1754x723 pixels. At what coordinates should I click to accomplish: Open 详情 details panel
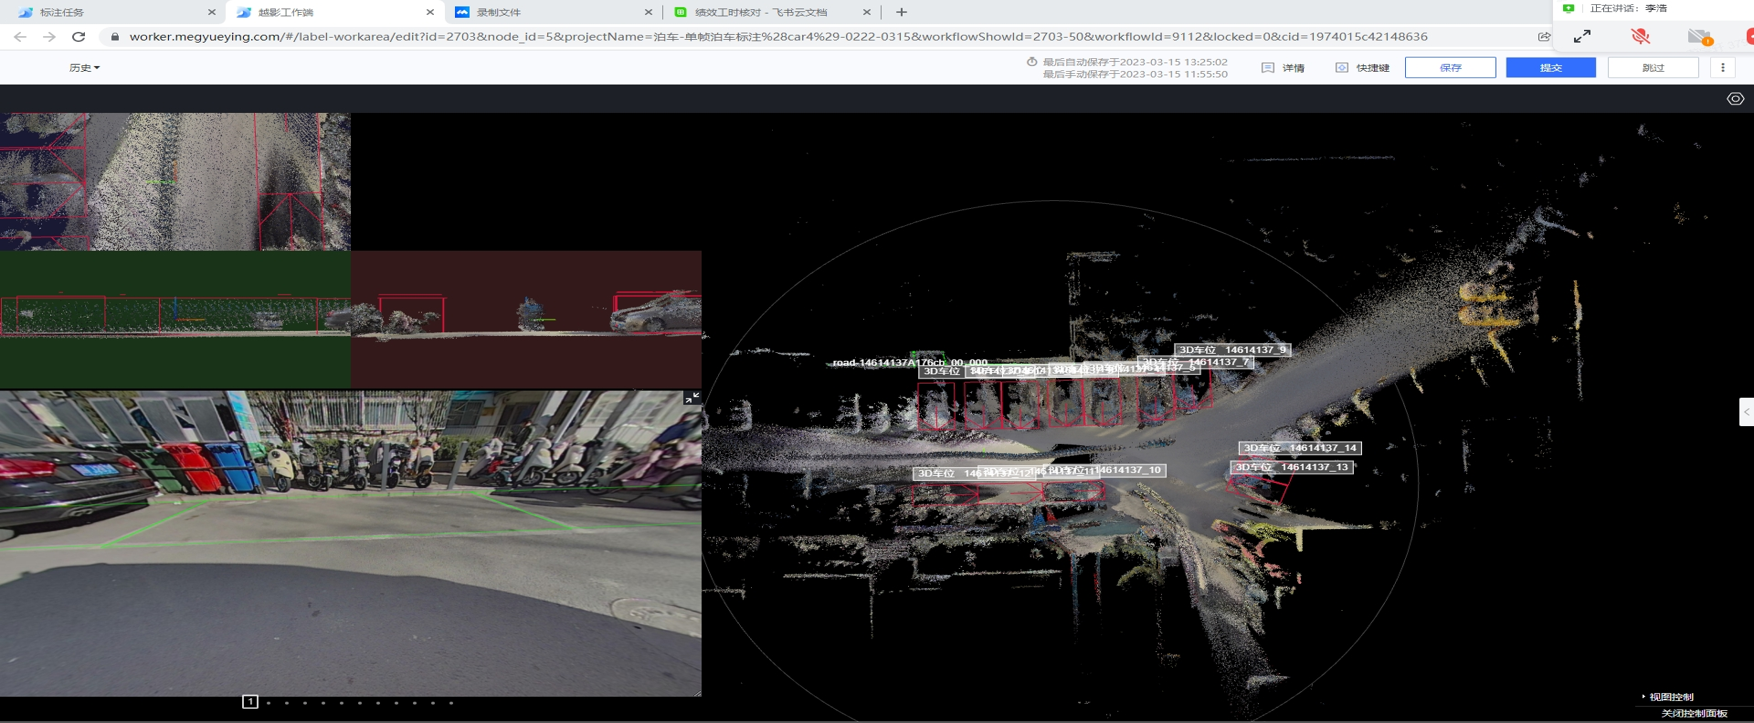pyautogui.click(x=1283, y=68)
